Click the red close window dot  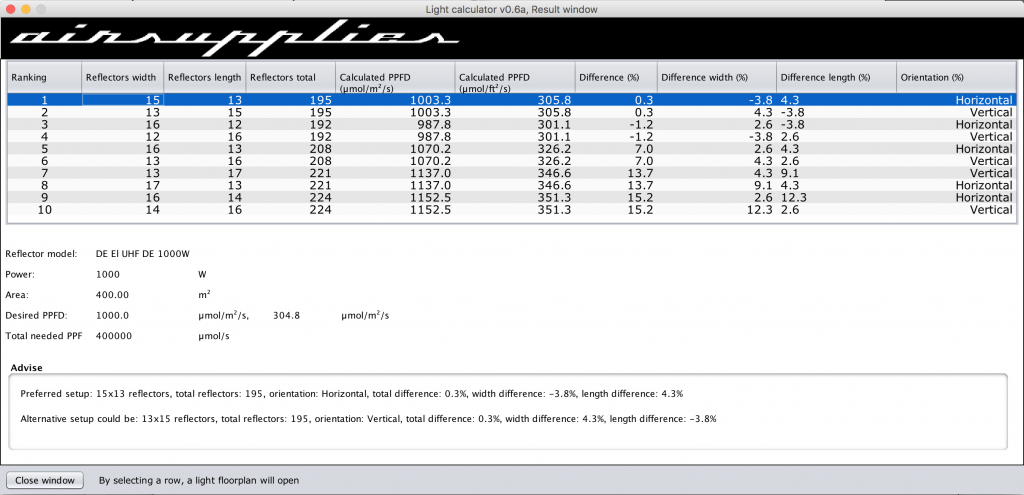12,8
